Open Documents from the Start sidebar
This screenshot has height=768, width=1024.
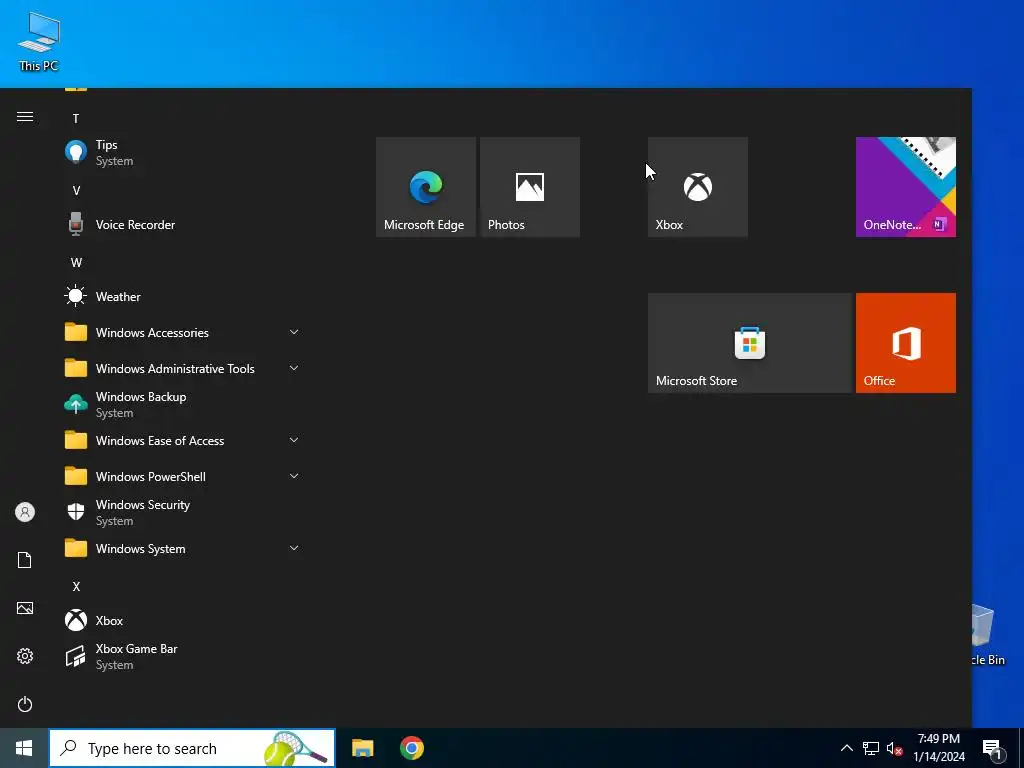(25, 560)
